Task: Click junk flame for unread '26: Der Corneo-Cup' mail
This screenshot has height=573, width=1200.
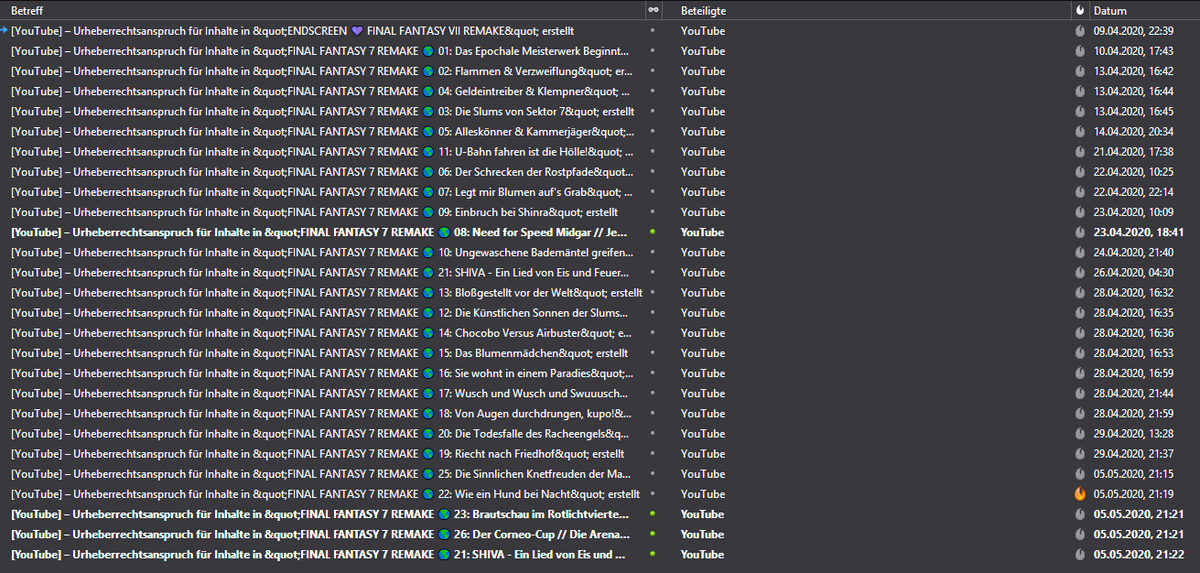Action: point(1080,534)
